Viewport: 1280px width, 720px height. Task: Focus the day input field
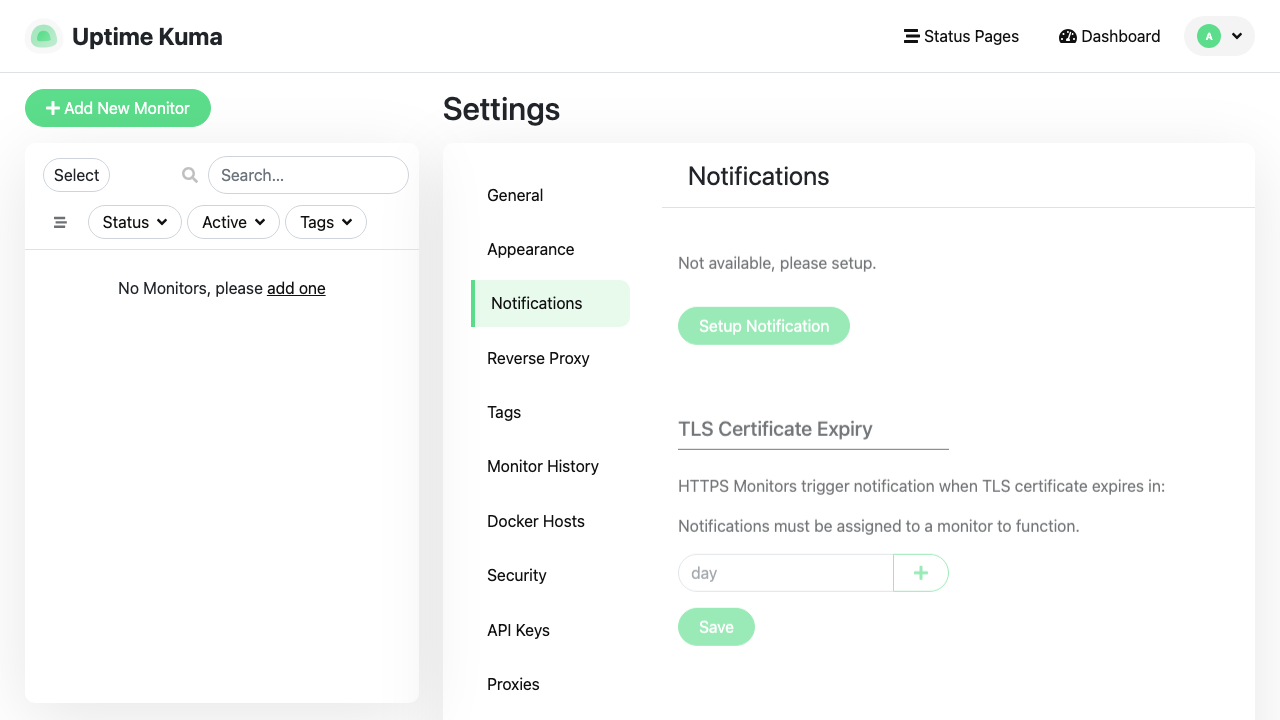click(785, 573)
